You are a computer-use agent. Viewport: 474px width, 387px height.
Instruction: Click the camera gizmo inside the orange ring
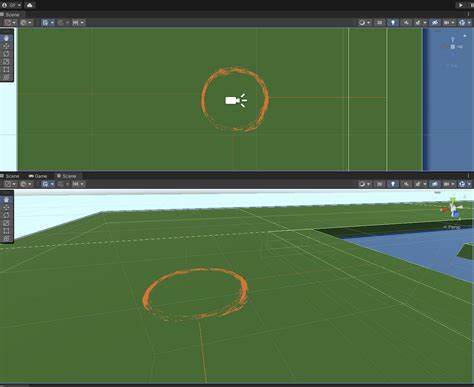pyautogui.click(x=236, y=100)
